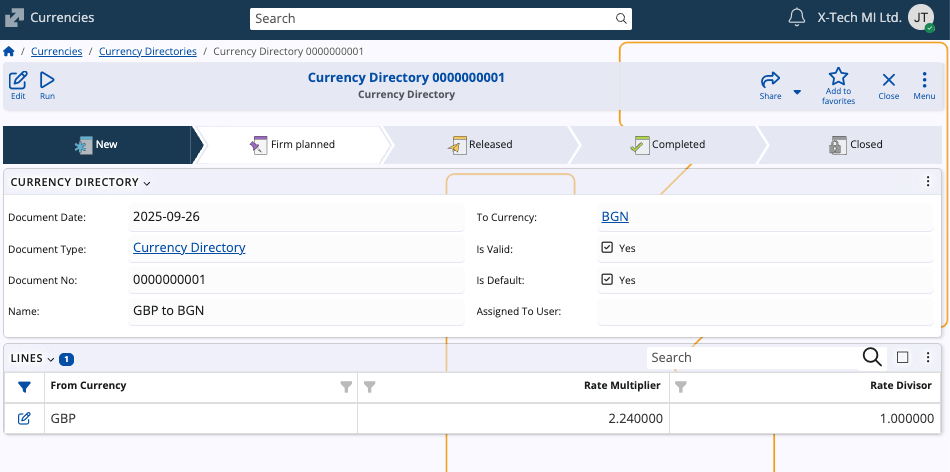Collapse the Lines section chevron

click(x=50, y=358)
